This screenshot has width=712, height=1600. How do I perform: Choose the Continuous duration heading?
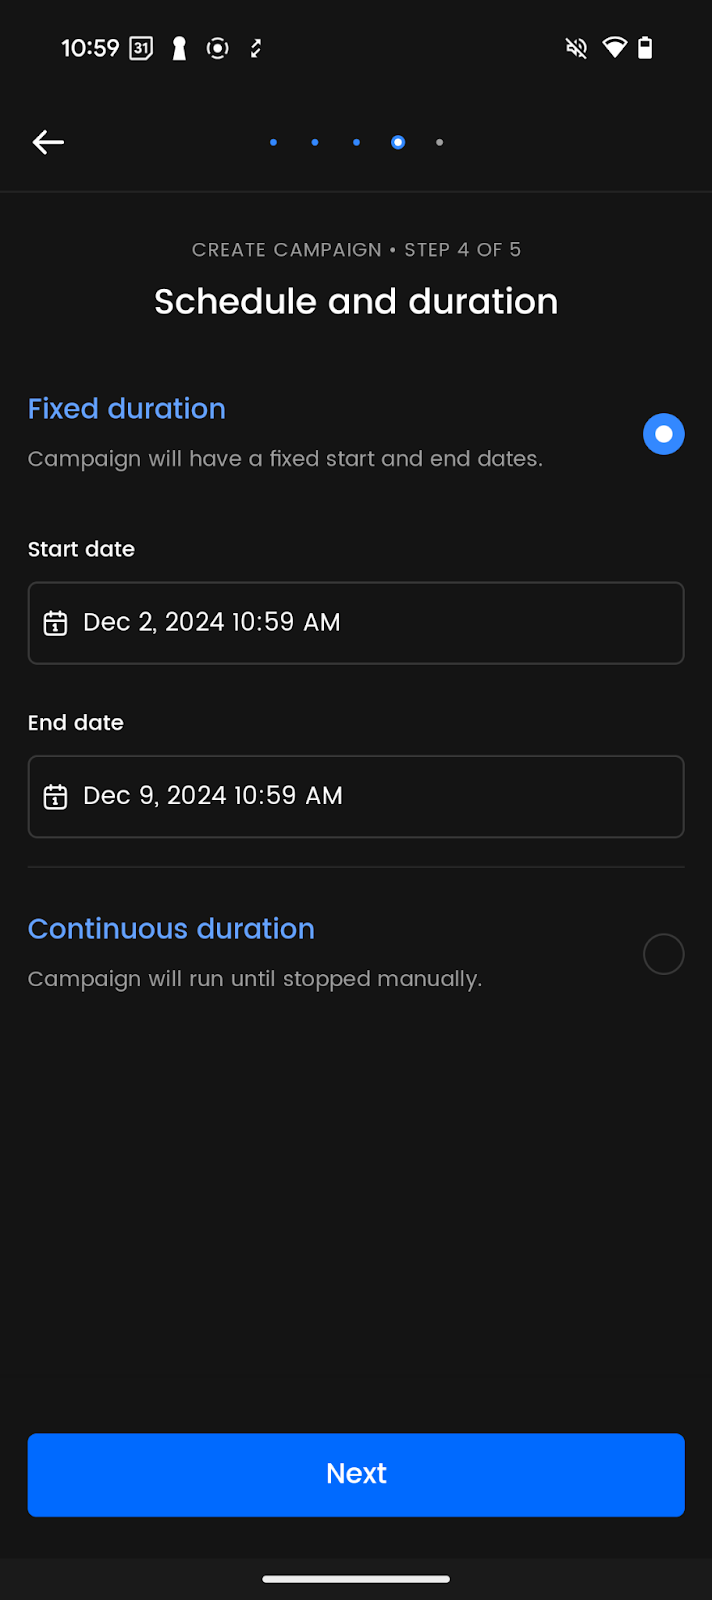pyautogui.click(x=171, y=929)
